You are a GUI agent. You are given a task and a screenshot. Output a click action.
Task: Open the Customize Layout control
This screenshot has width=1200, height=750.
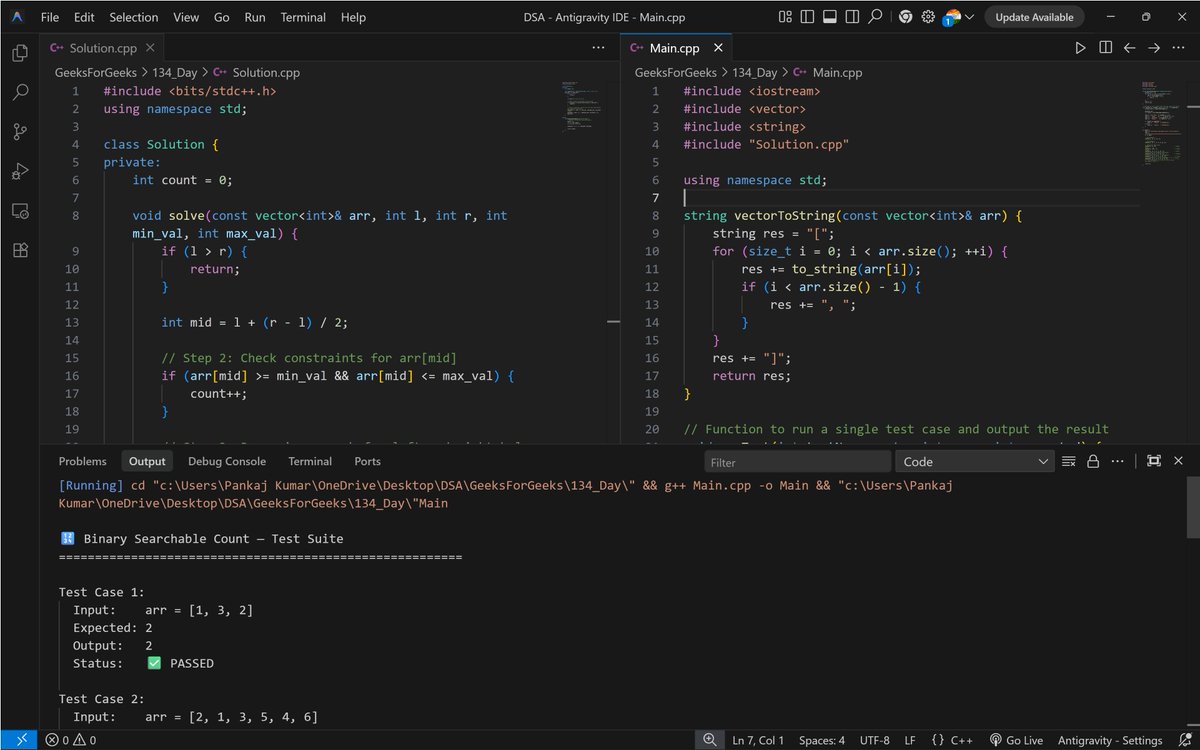click(x=784, y=17)
